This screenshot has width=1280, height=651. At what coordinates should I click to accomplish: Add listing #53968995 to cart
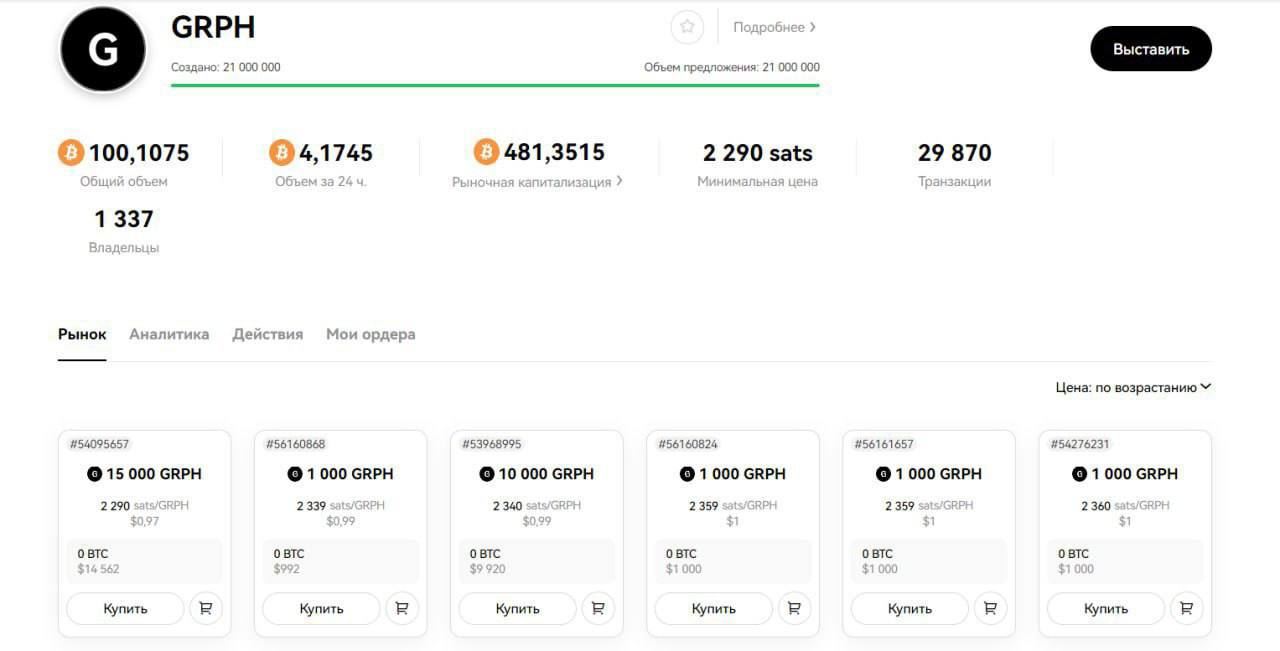click(598, 608)
